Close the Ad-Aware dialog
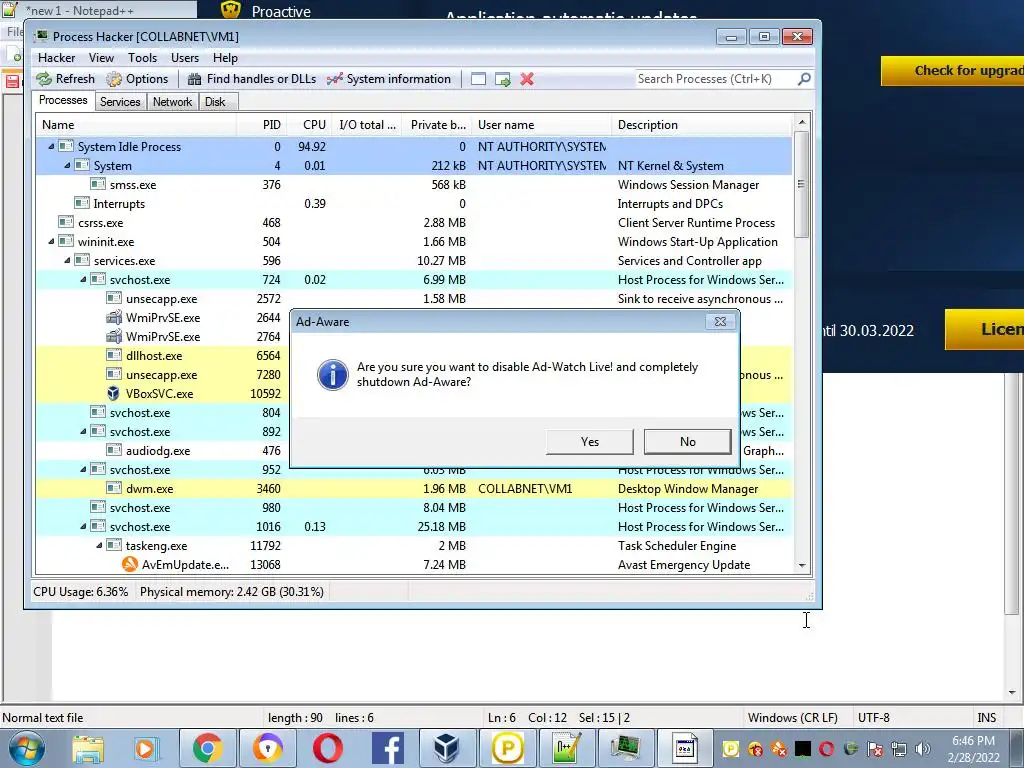 coord(720,321)
